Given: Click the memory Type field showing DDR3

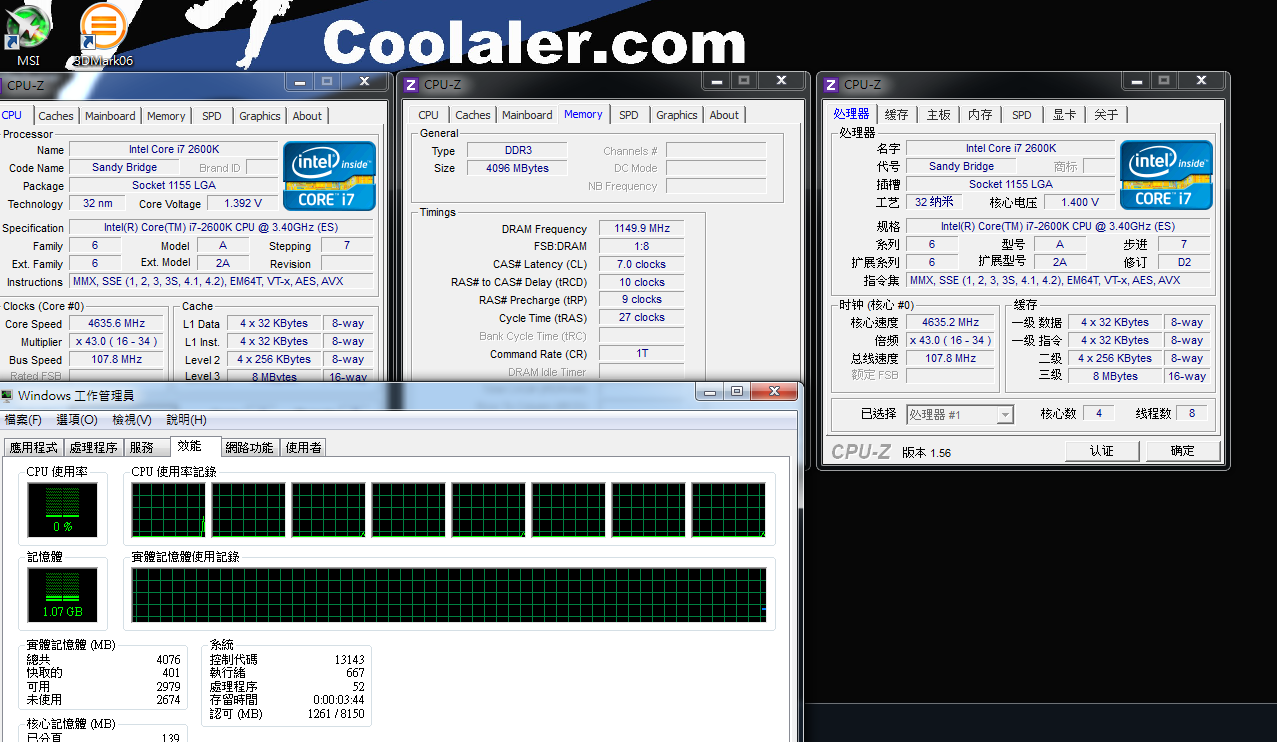Looking at the screenshot, I should (x=518, y=151).
